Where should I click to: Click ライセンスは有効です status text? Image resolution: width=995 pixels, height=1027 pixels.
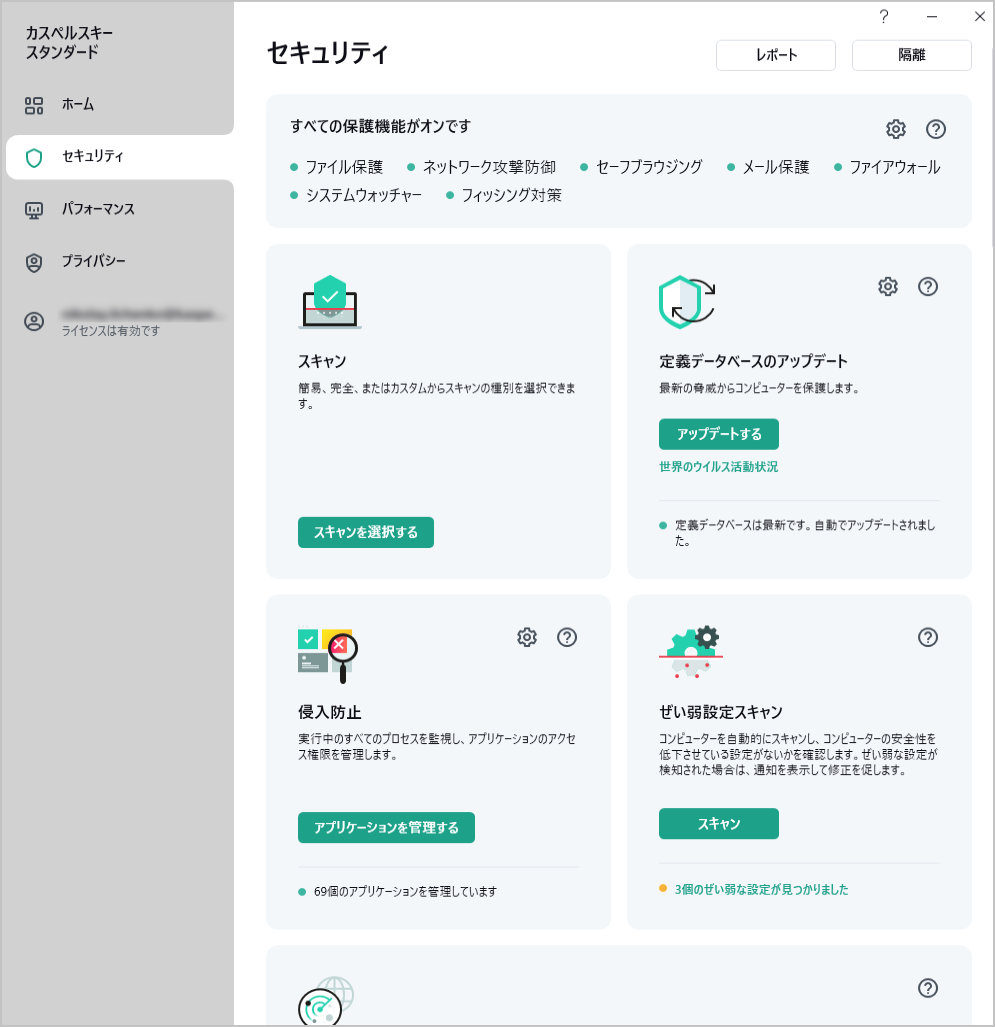111,331
